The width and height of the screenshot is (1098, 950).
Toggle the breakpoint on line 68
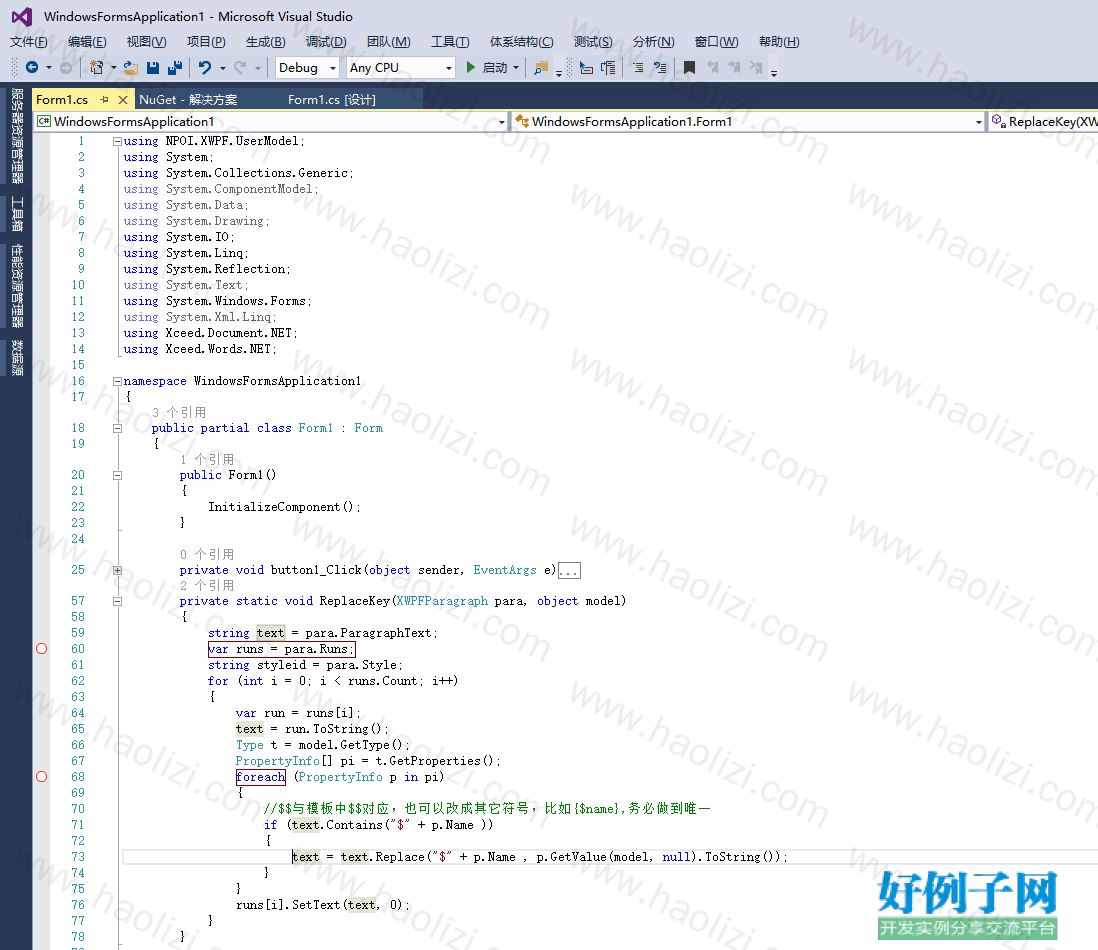coord(41,776)
